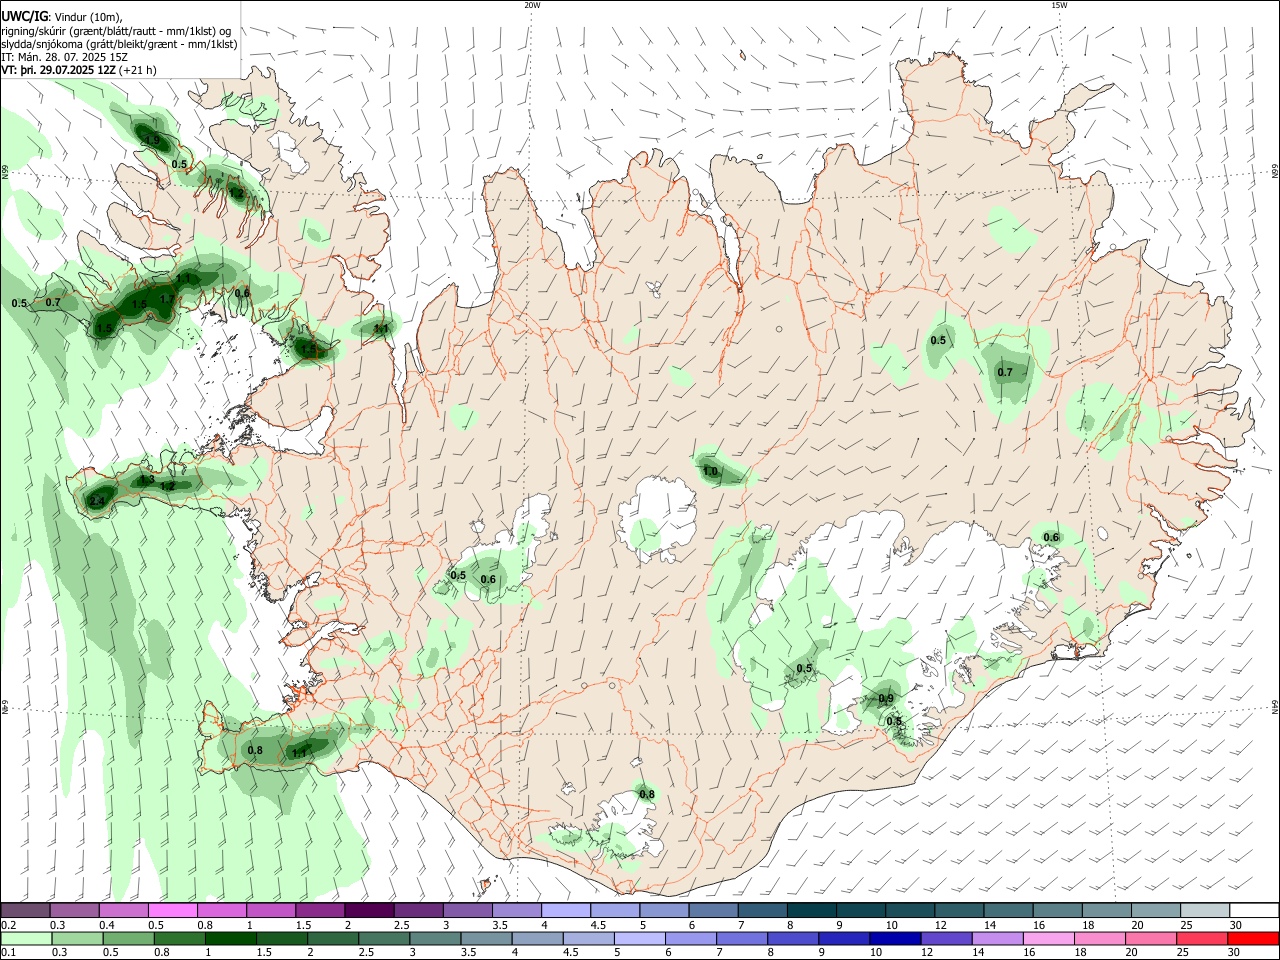Screen dimensions: 1280x960
Task: Select the 1.3 rainfall value on Snæfellsnes peninsula
Action: click(147, 480)
